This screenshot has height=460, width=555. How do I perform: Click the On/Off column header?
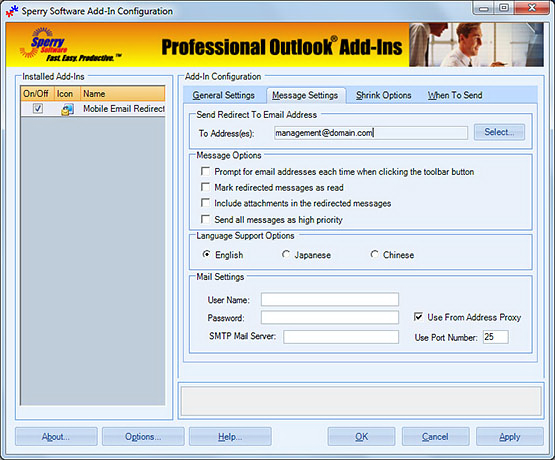(37, 94)
